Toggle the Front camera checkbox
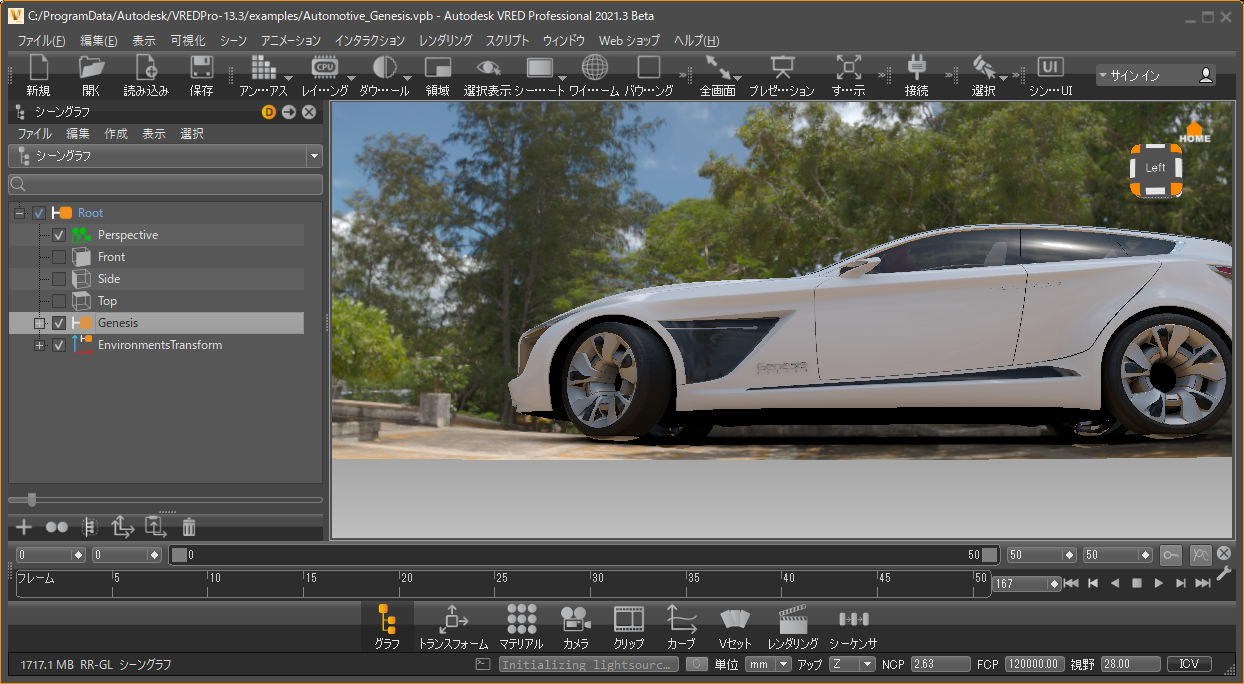 (x=59, y=257)
